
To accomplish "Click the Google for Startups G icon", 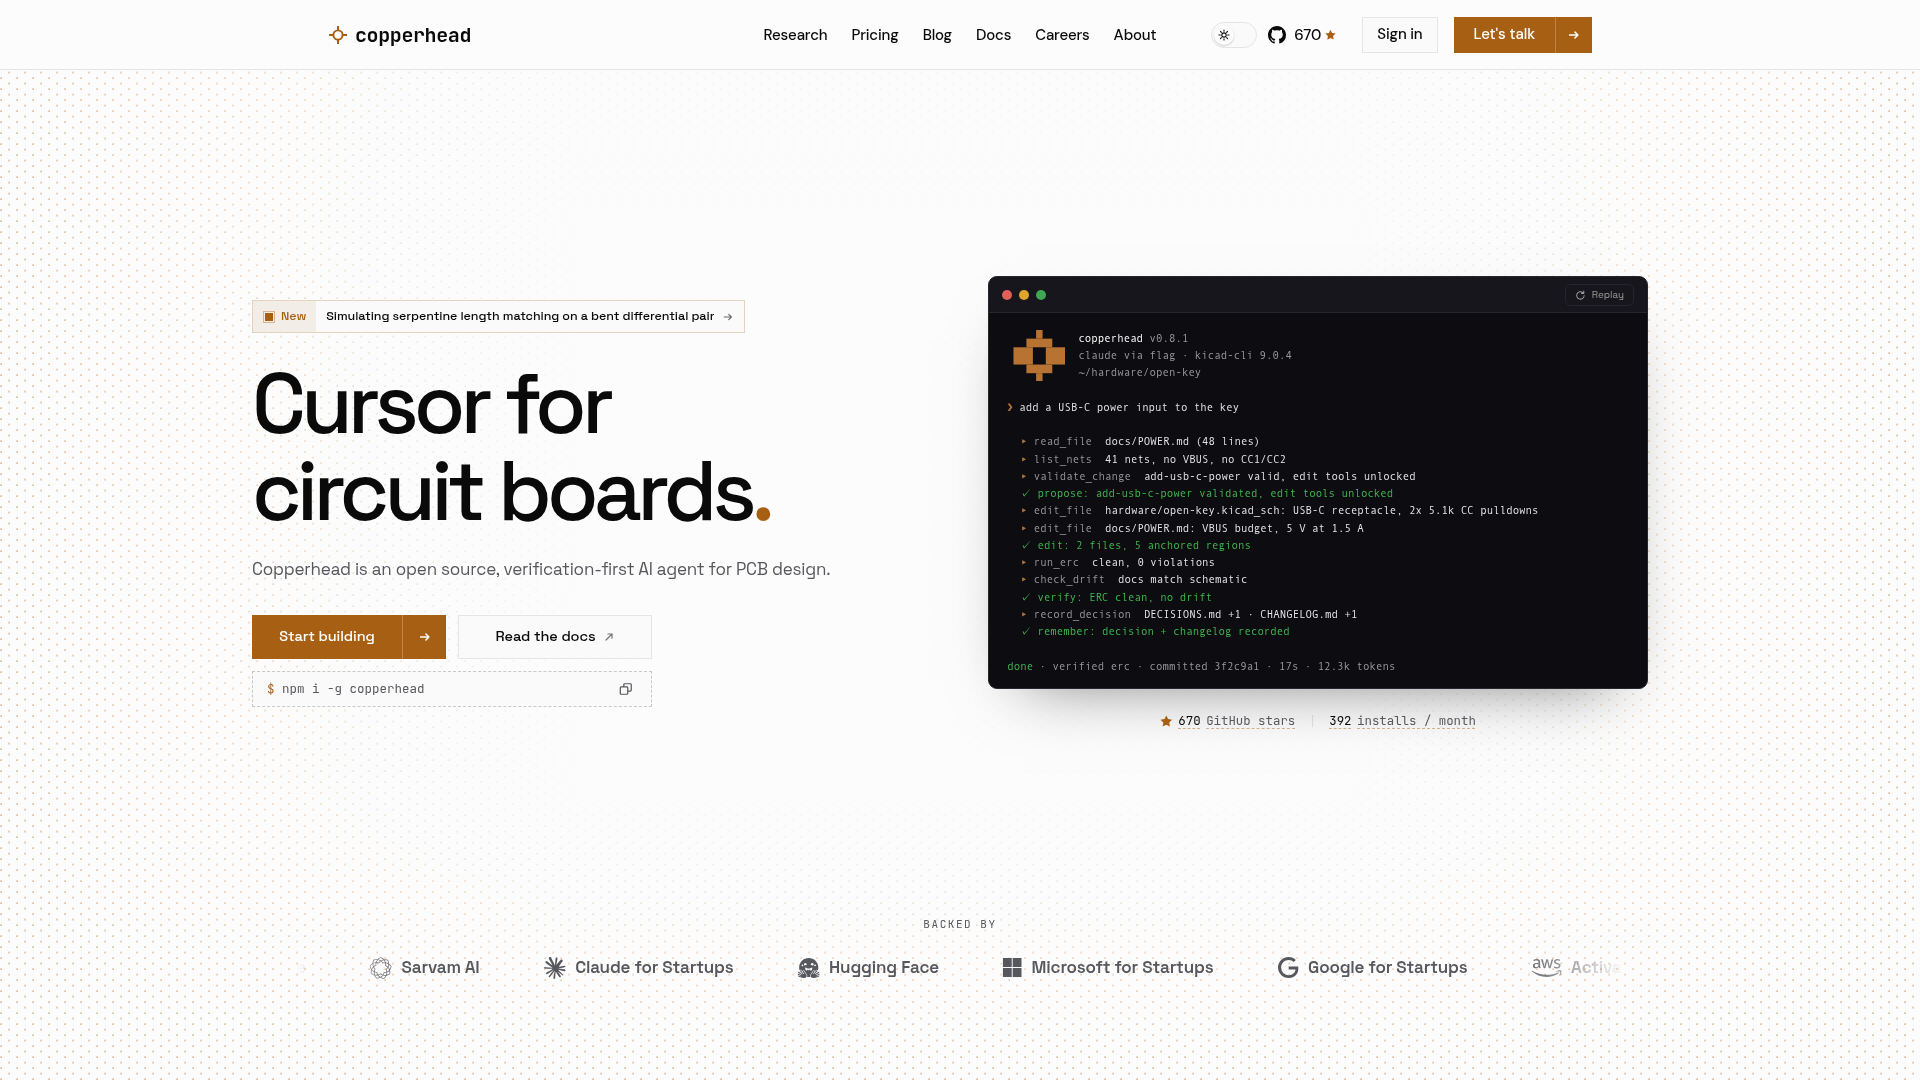I will pyautogui.click(x=1288, y=968).
